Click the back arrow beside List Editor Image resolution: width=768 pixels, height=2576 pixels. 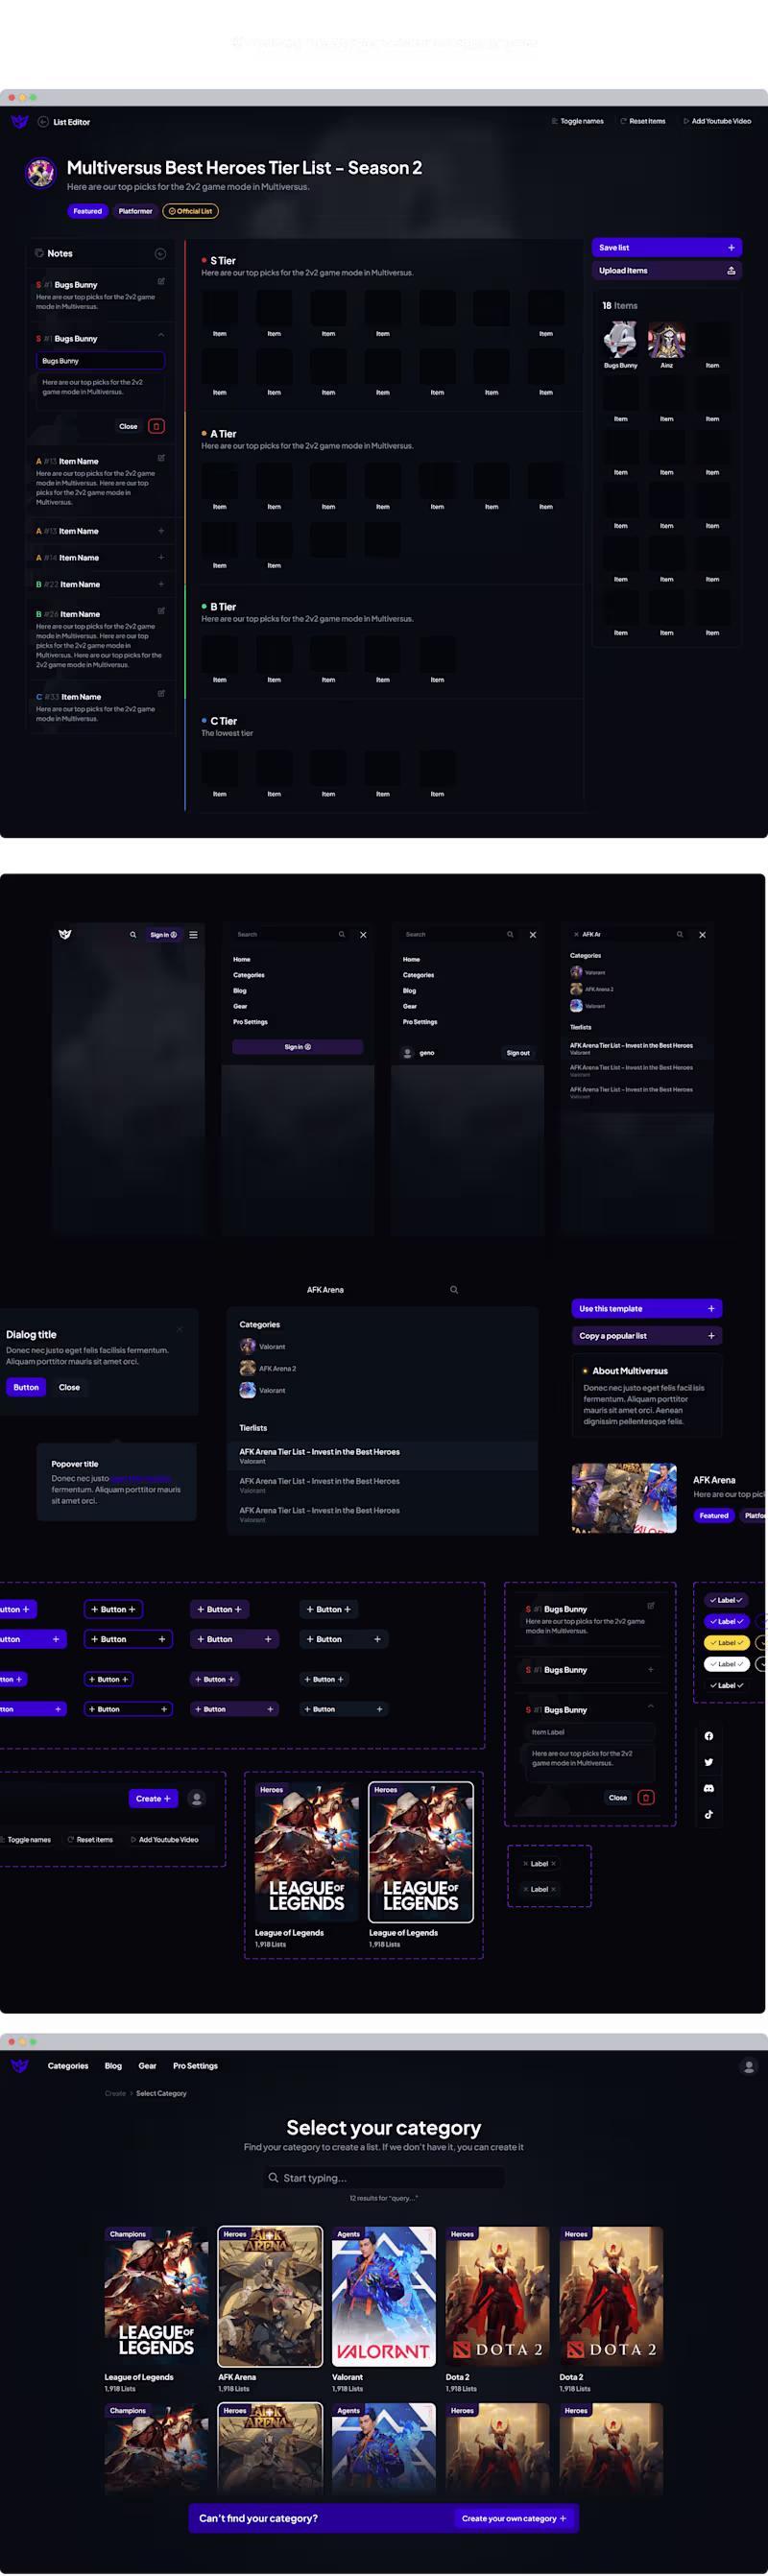point(43,122)
